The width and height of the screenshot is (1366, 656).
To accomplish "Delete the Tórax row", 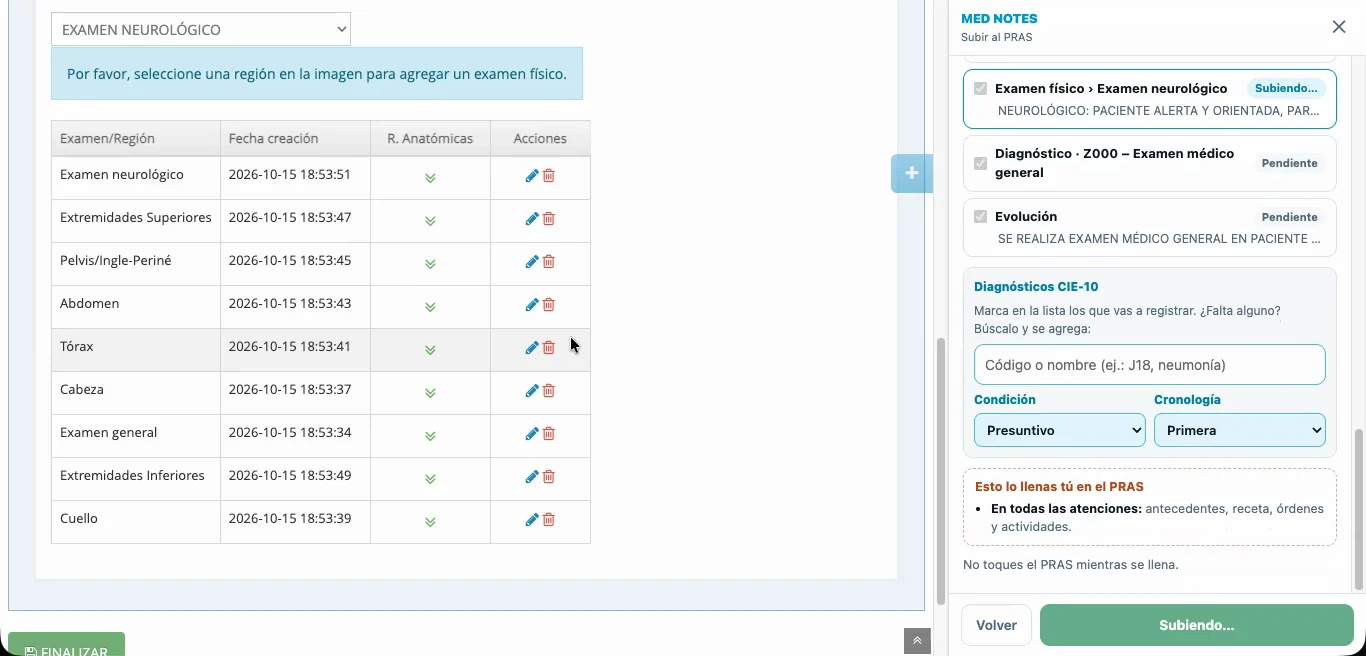I will tap(549, 348).
